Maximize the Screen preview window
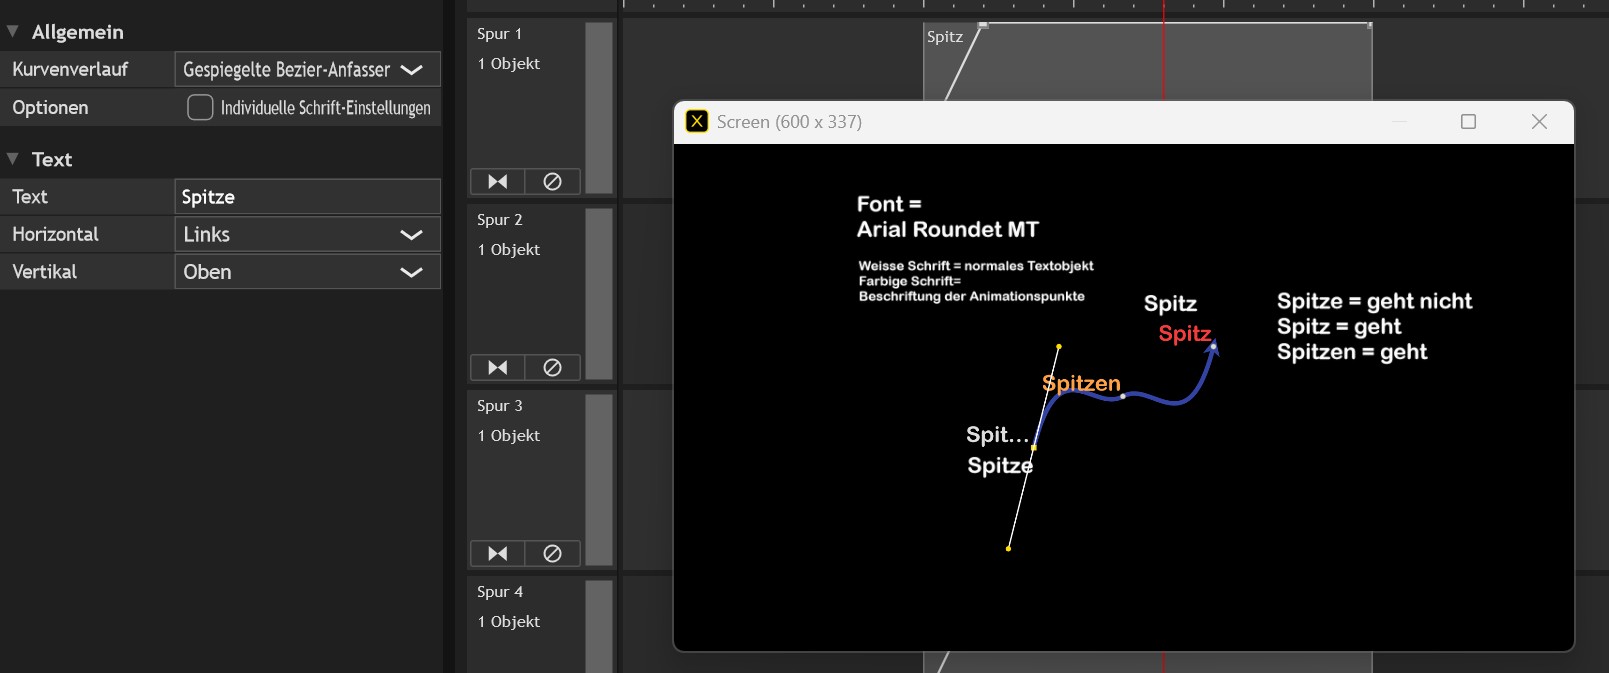 point(1468,122)
